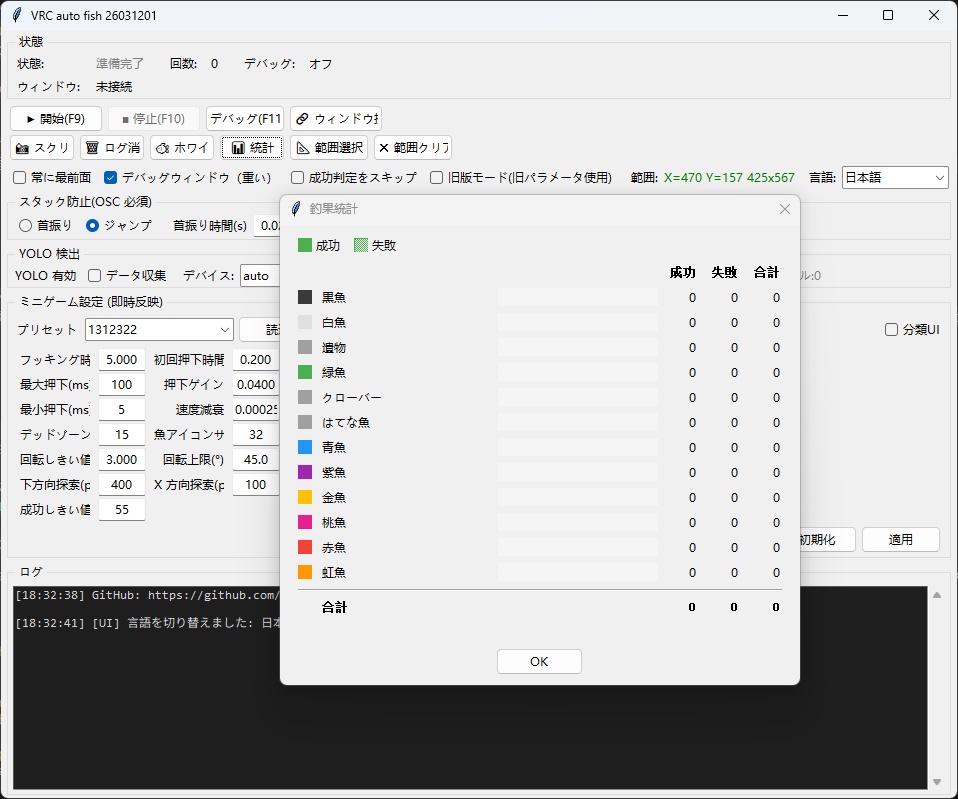Click the ウィンドウ link button
This screenshot has height=799, width=958.
(x=336, y=119)
